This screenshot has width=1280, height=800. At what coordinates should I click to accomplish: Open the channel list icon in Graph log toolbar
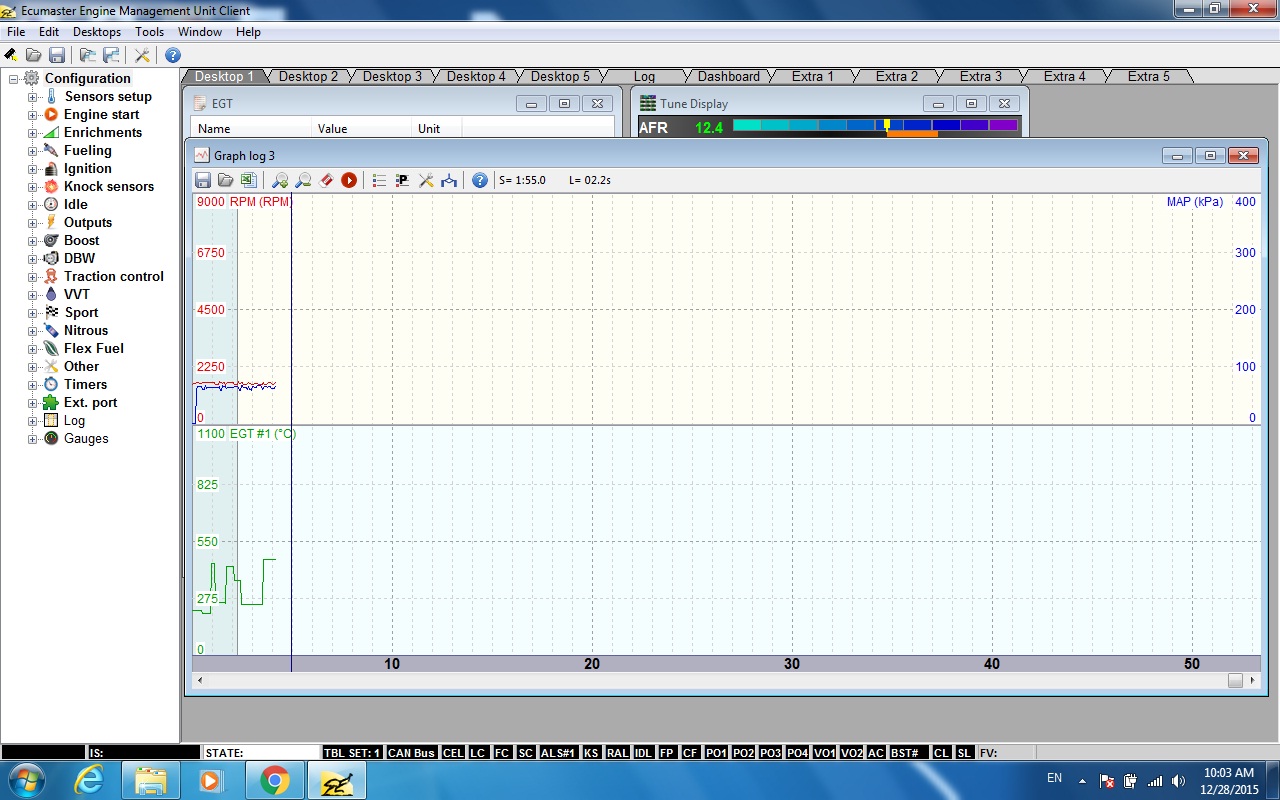click(x=379, y=180)
